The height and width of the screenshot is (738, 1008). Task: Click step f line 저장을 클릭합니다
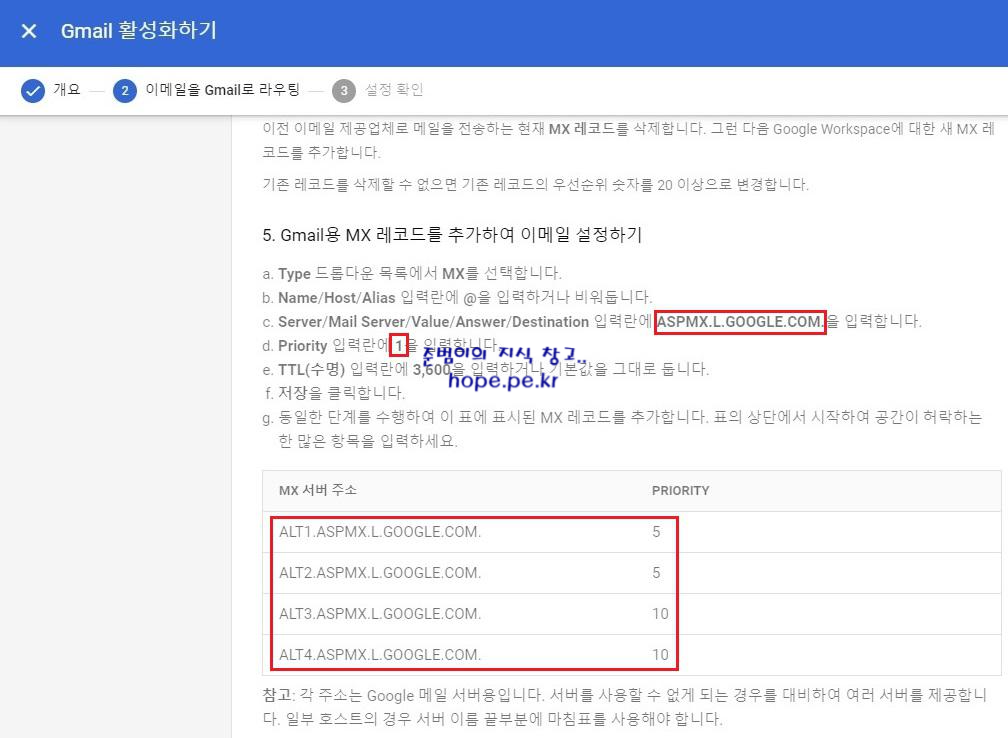point(334,393)
